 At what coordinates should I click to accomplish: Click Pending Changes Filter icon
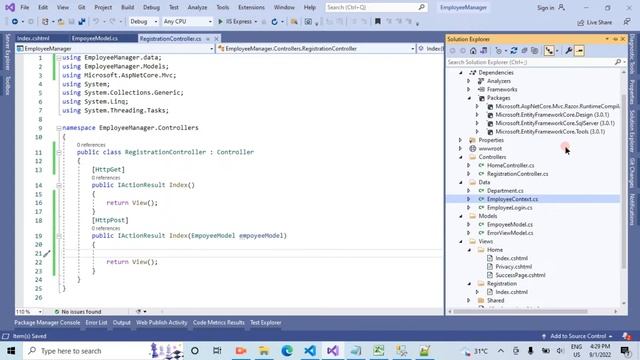tap(498, 51)
